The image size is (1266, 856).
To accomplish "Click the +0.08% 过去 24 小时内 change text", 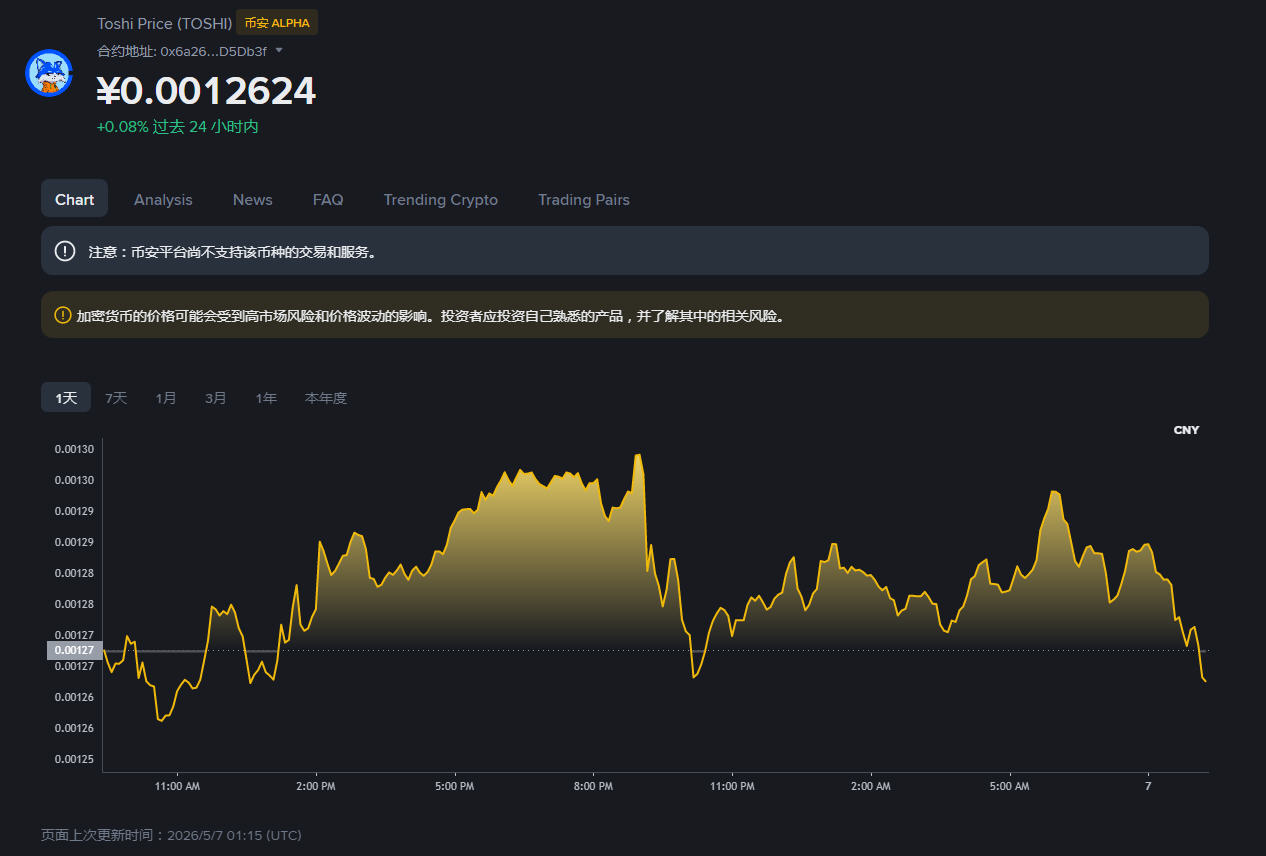I will (177, 127).
